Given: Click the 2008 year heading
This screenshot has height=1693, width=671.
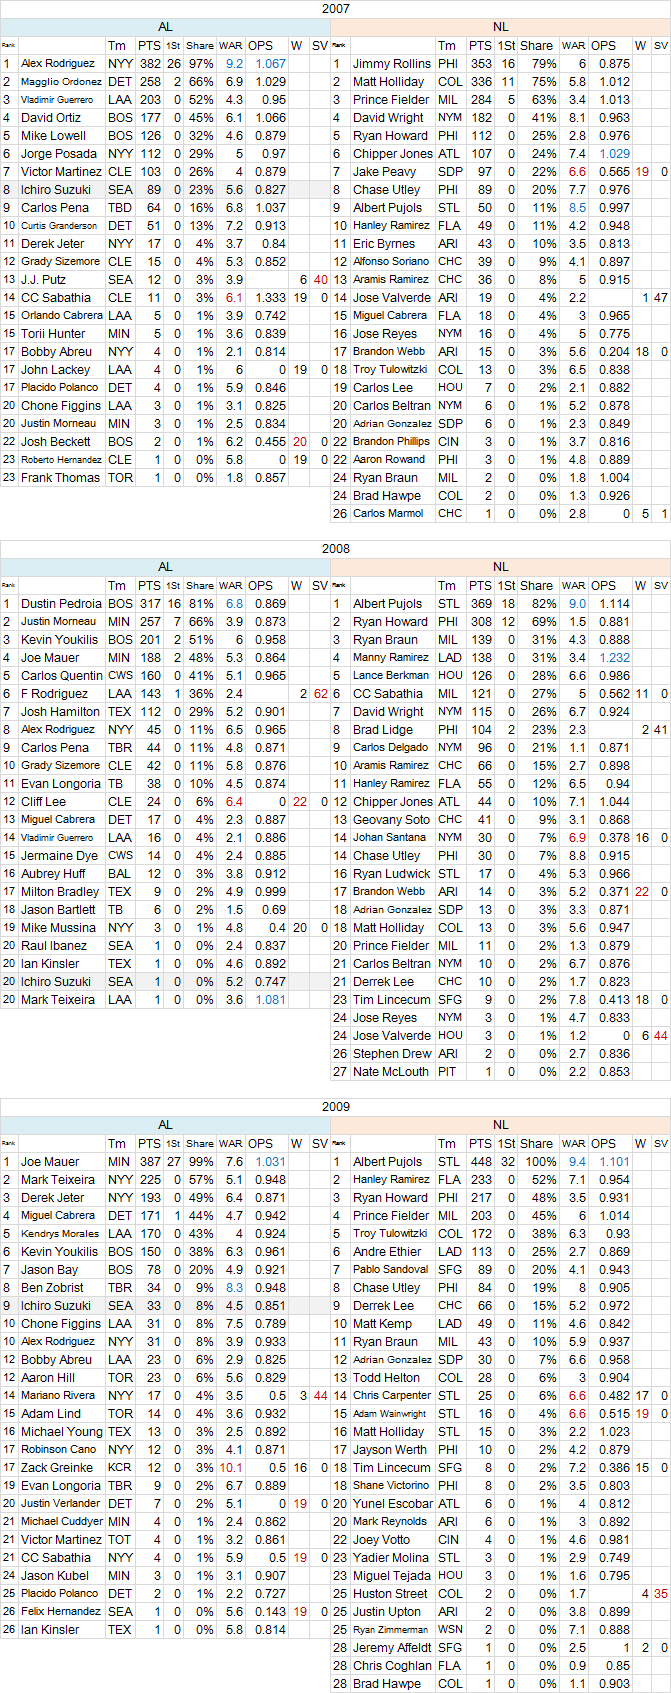Looking at the screenshot, I should click(x=336, y=549).
